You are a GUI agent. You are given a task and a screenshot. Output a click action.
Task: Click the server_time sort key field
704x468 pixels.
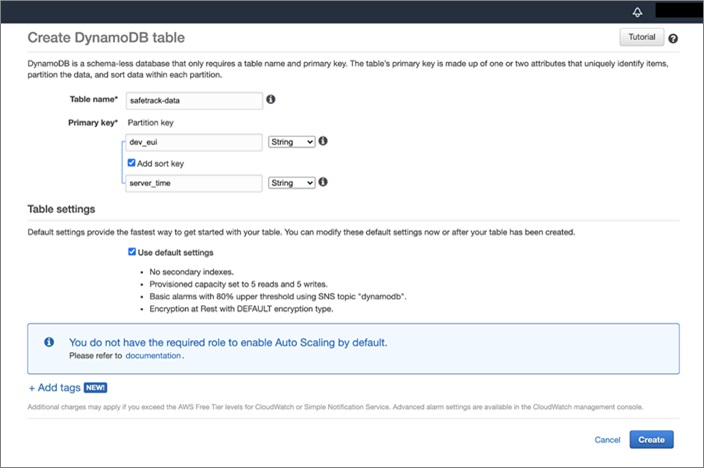click(194, 183)
